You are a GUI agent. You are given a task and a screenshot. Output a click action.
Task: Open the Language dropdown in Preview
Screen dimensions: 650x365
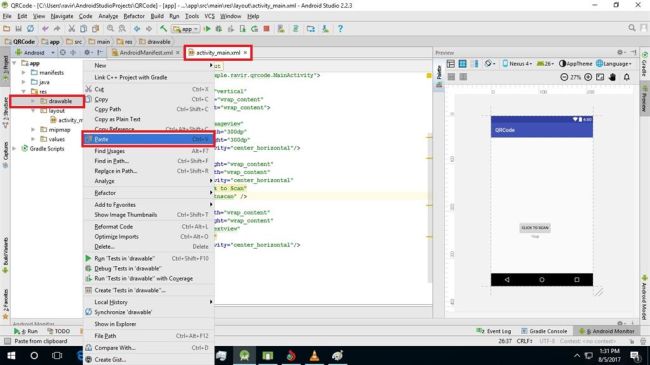[614, 63]
